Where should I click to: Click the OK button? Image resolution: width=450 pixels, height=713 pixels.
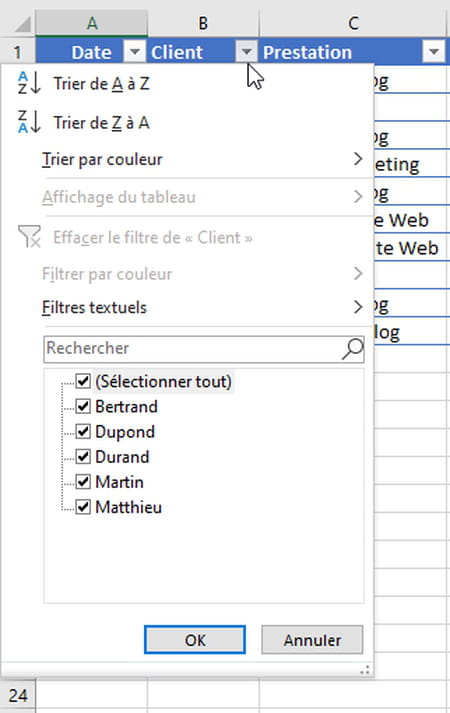pyautogui.click(x=195, y=640)
